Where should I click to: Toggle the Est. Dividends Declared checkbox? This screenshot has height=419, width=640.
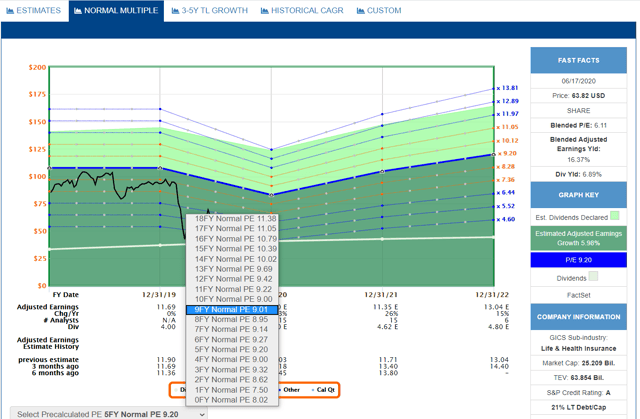pyautogui.click(x=615, y=215)
